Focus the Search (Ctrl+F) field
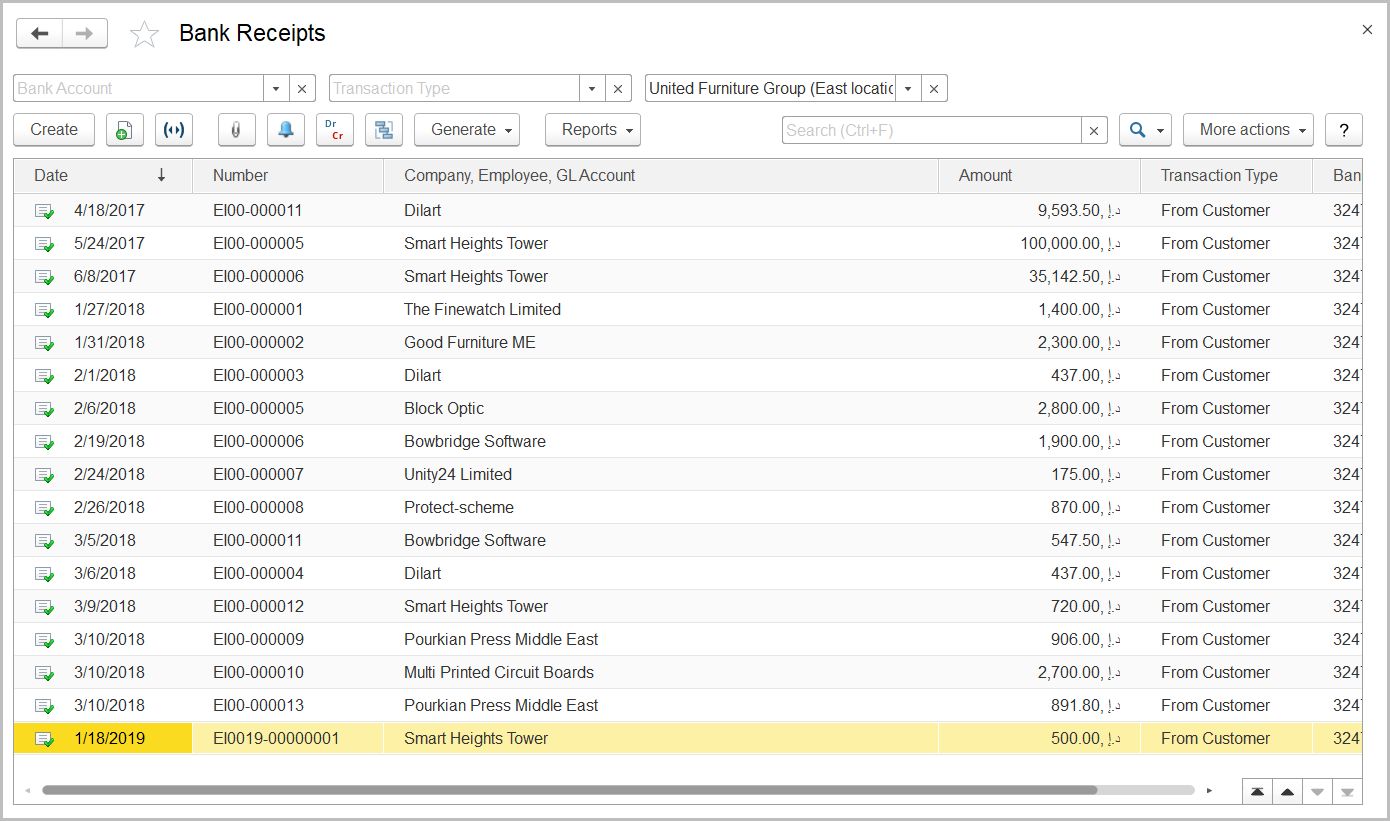The height and width of the screenshot is (821, 1390). [x=932, y=130]
